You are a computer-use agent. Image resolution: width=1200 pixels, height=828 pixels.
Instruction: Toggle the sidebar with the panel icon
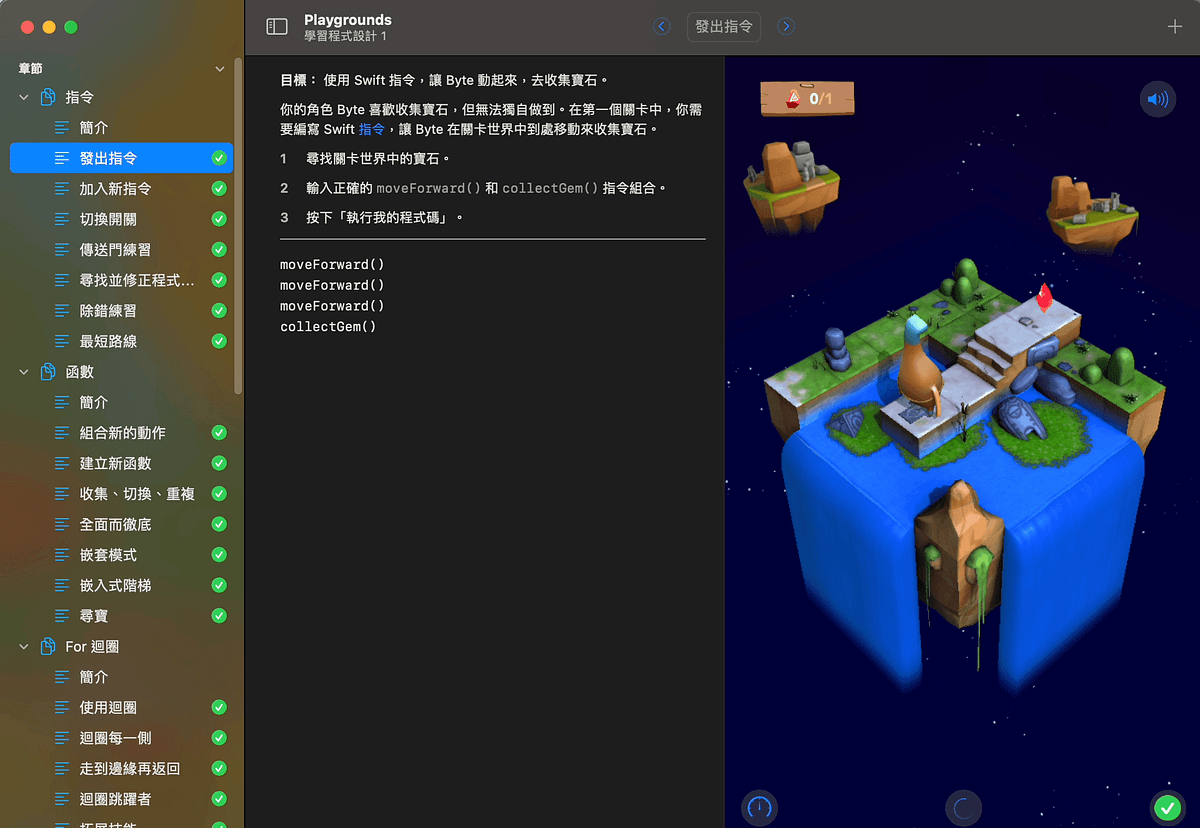[276, 26]
